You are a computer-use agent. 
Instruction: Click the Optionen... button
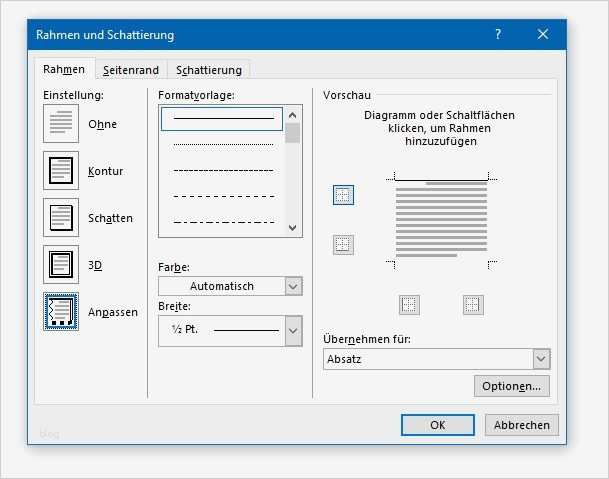tap(511, 386)
